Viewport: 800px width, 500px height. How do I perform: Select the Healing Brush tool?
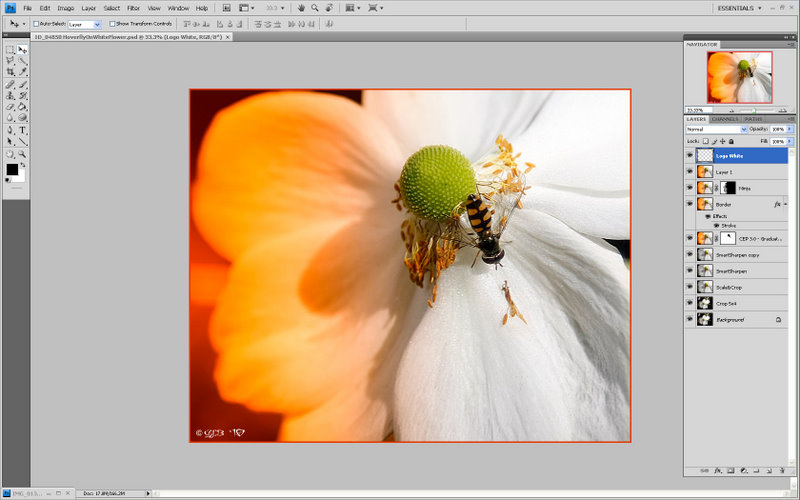tap(10, 85)
